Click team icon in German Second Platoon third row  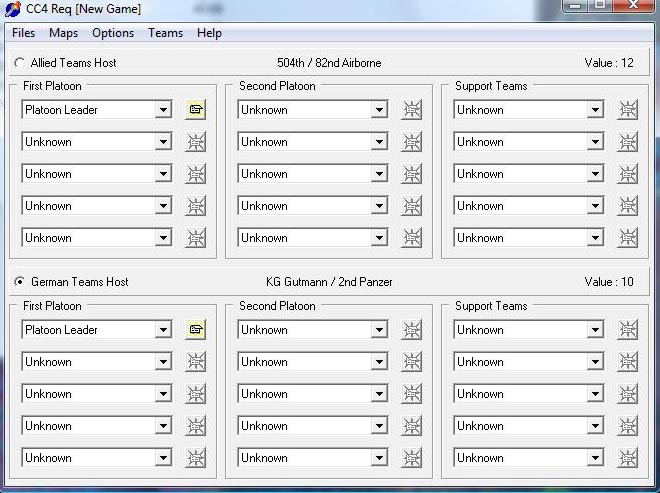pyautogui.click(x=411, y=394)
